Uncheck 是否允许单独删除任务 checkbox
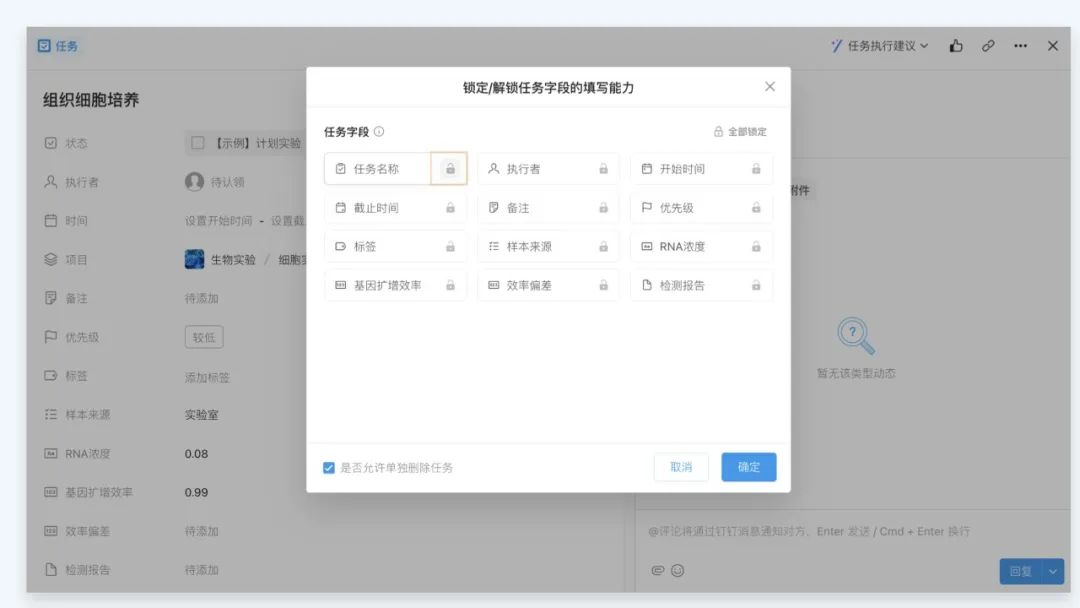This screenshot has height=608, width=1080. pos(329,468)
